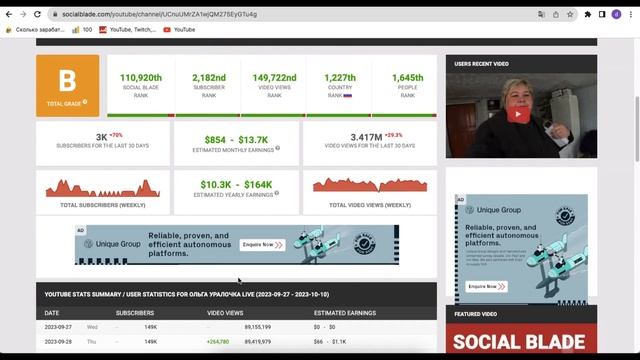This screenshot has height=360, width=640.
Task: Click the 3.417M video views value
Action: pyautogui.click(x=366, y=137)
